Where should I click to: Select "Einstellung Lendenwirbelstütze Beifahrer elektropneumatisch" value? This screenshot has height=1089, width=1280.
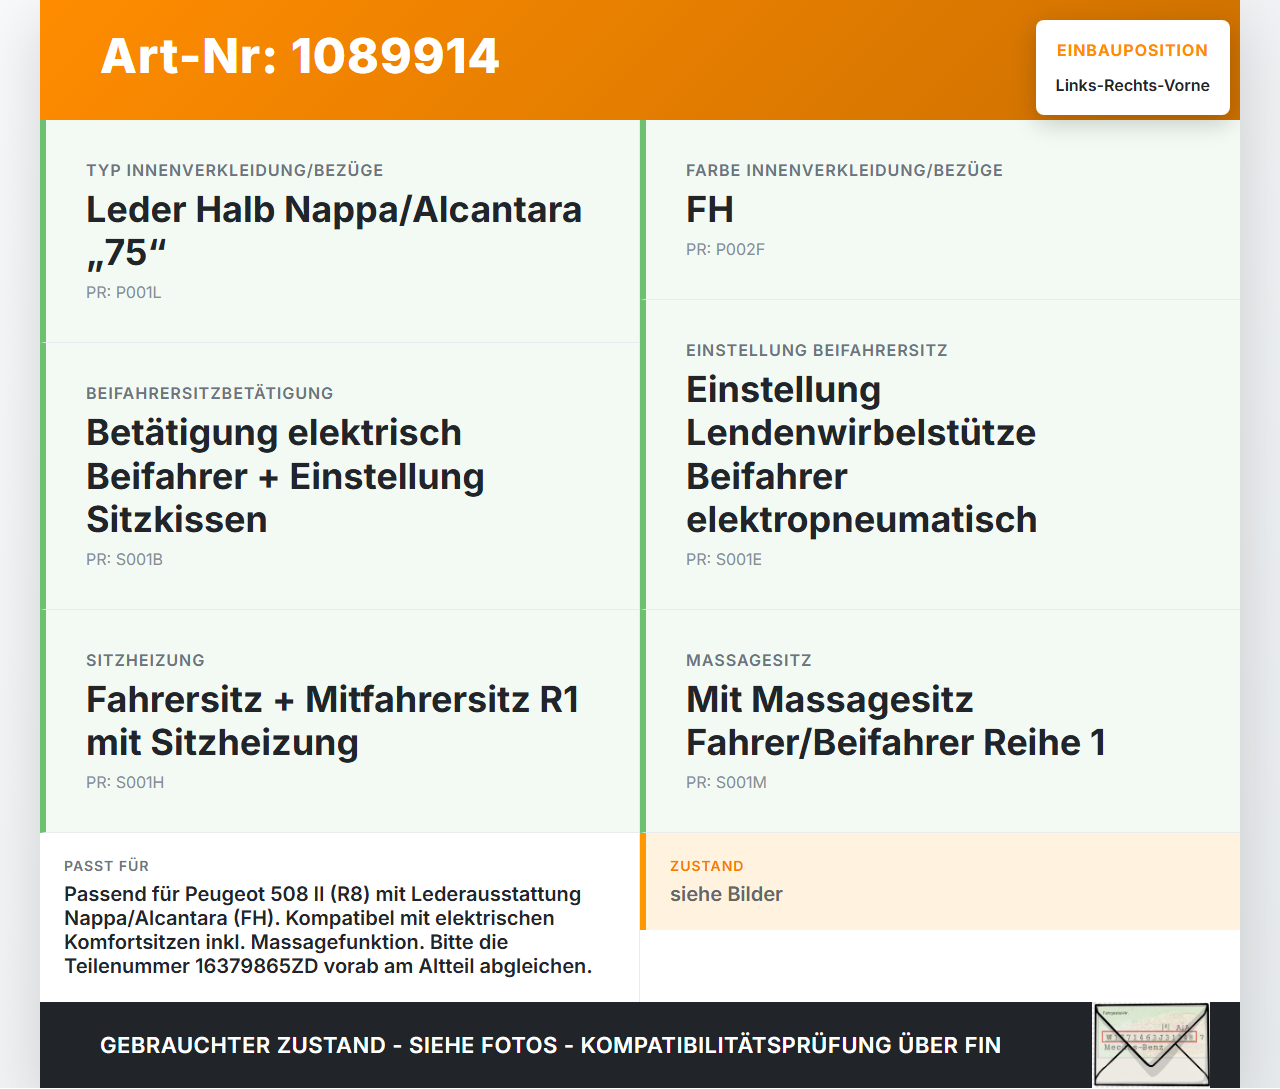tap(861, 454)
